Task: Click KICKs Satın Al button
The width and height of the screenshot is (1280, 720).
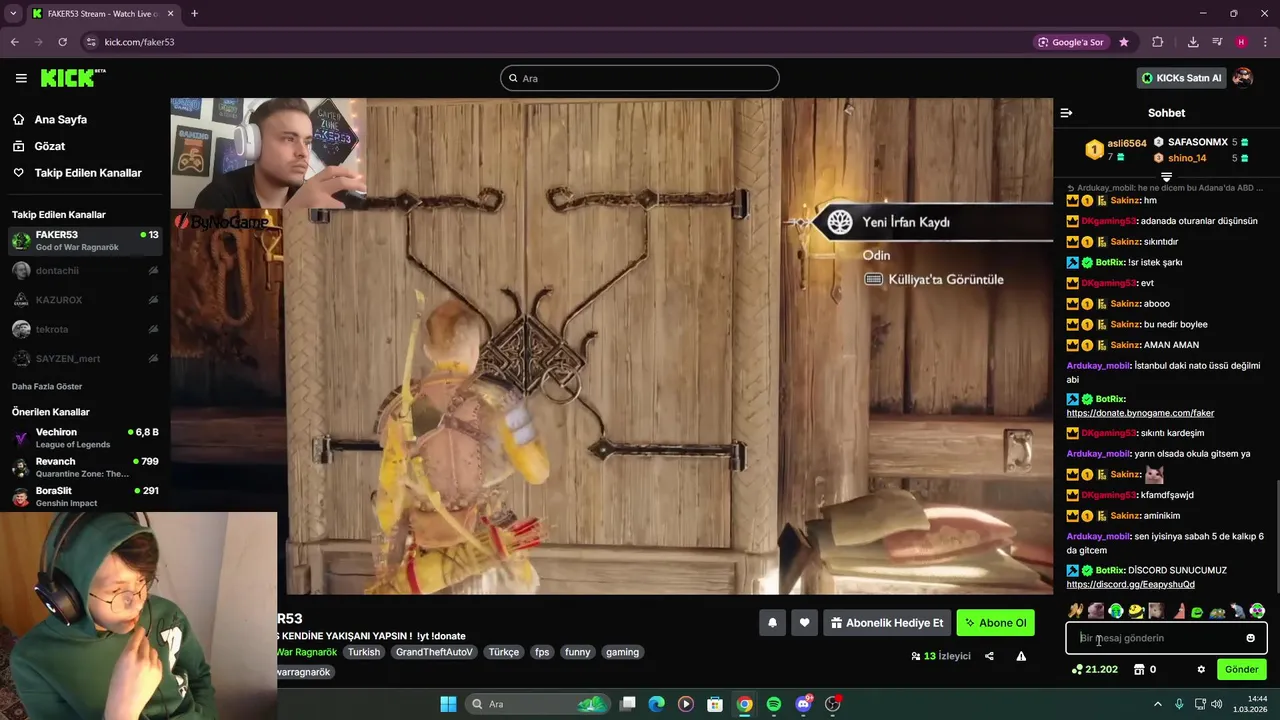Action: tap(1181, 78)
